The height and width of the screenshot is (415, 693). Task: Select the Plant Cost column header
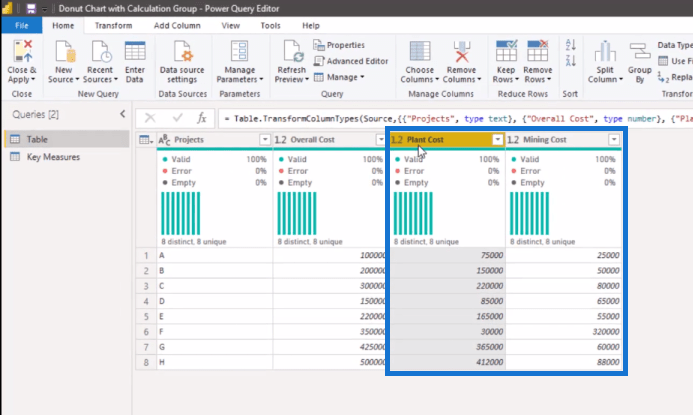click(447, 140)
